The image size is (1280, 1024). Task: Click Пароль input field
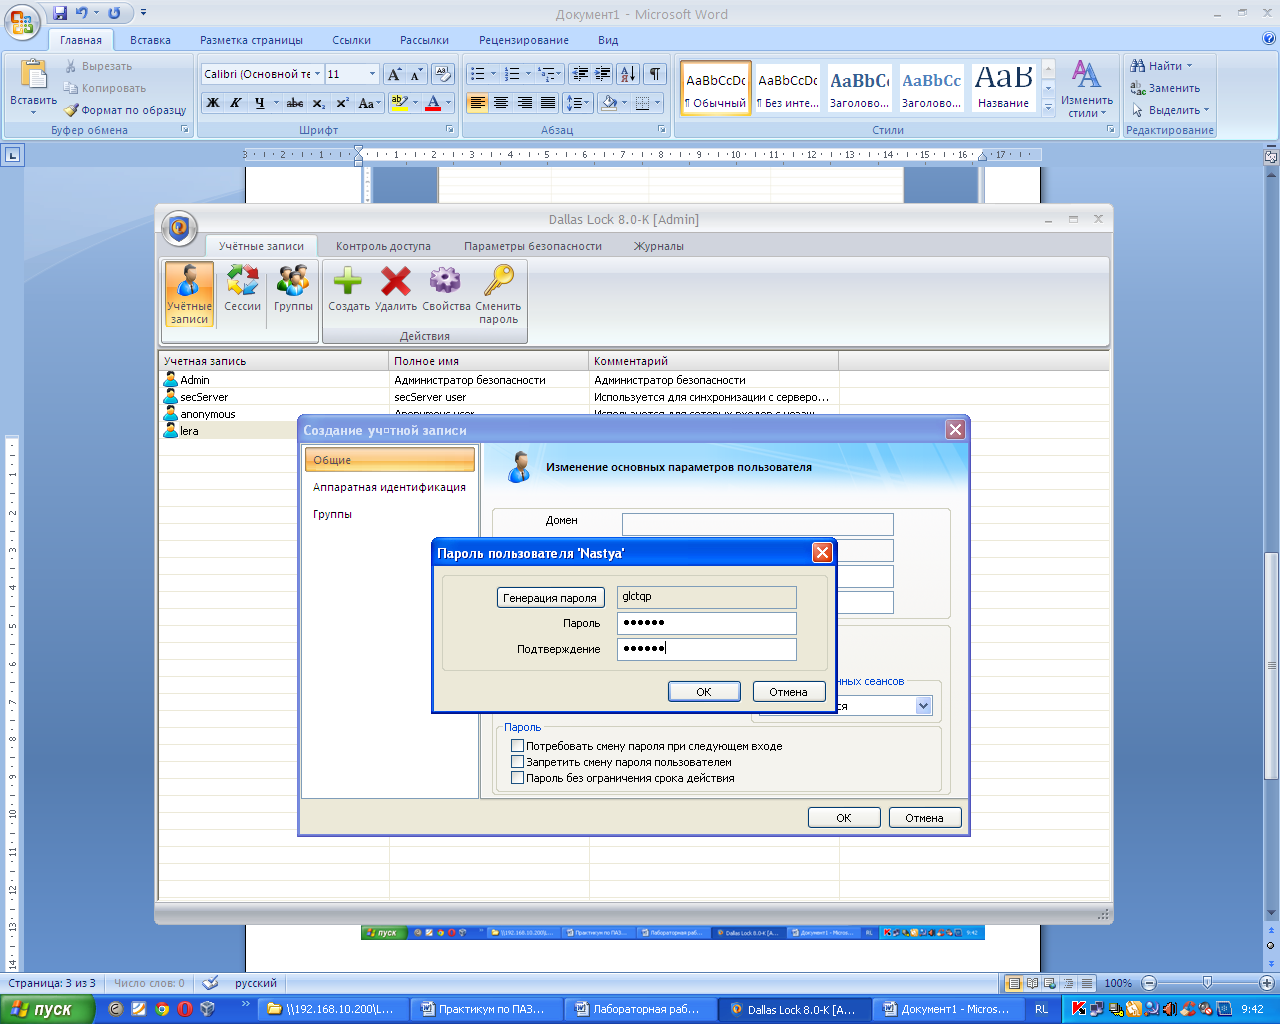point(707,623)
